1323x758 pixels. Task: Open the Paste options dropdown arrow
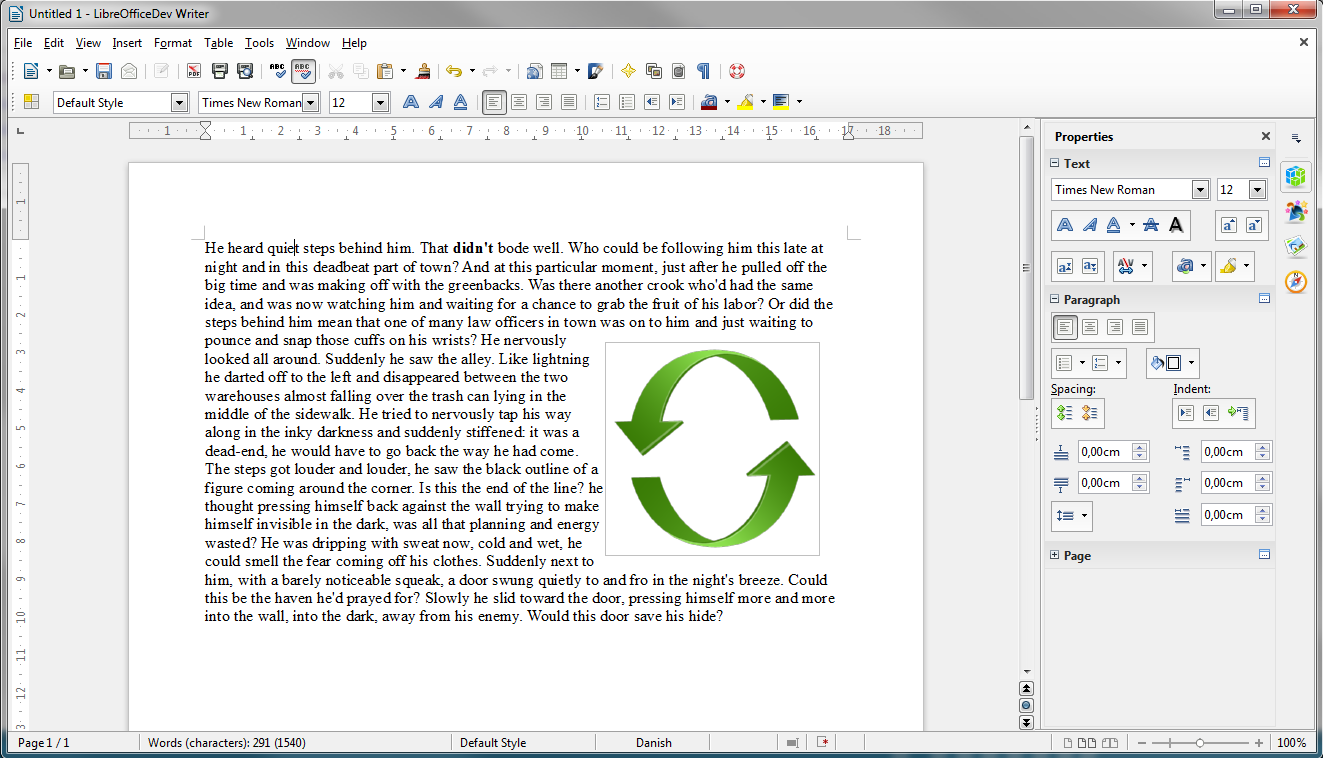pos(404,71)
